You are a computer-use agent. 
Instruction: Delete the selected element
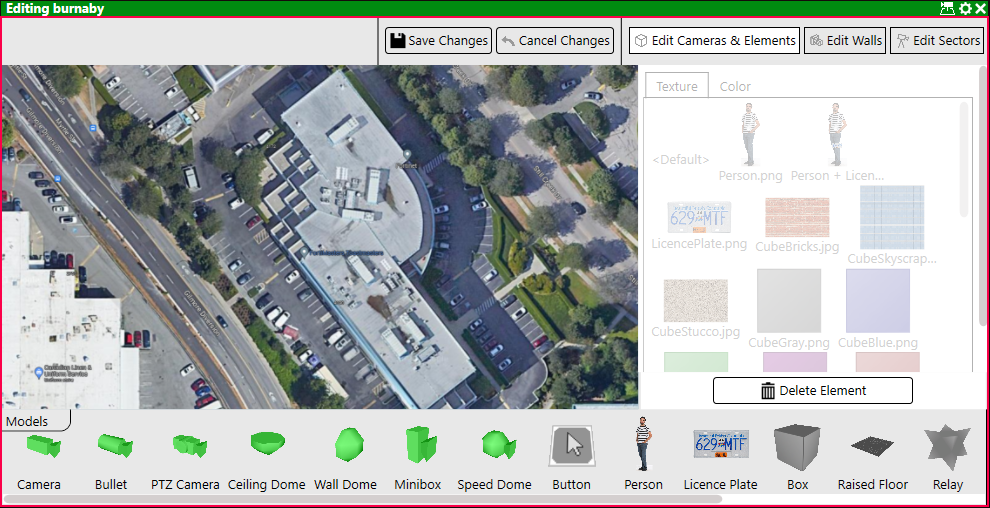click(813, 391)
